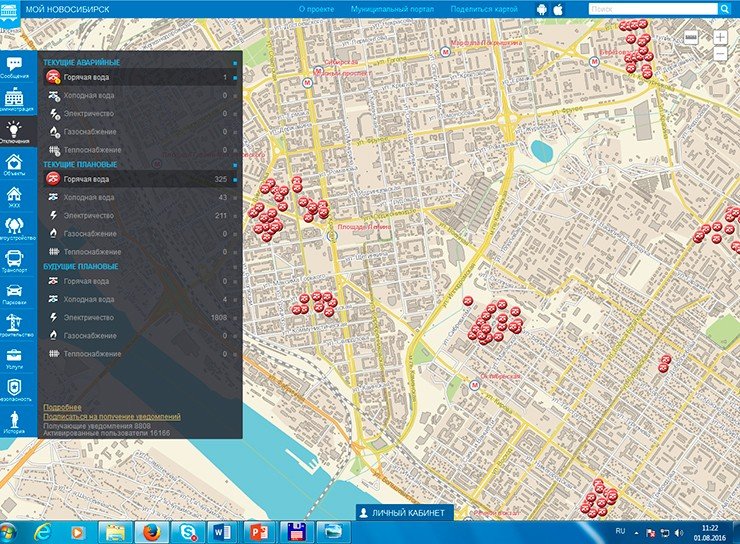Click the Поиск search input field

pos(653,9)
